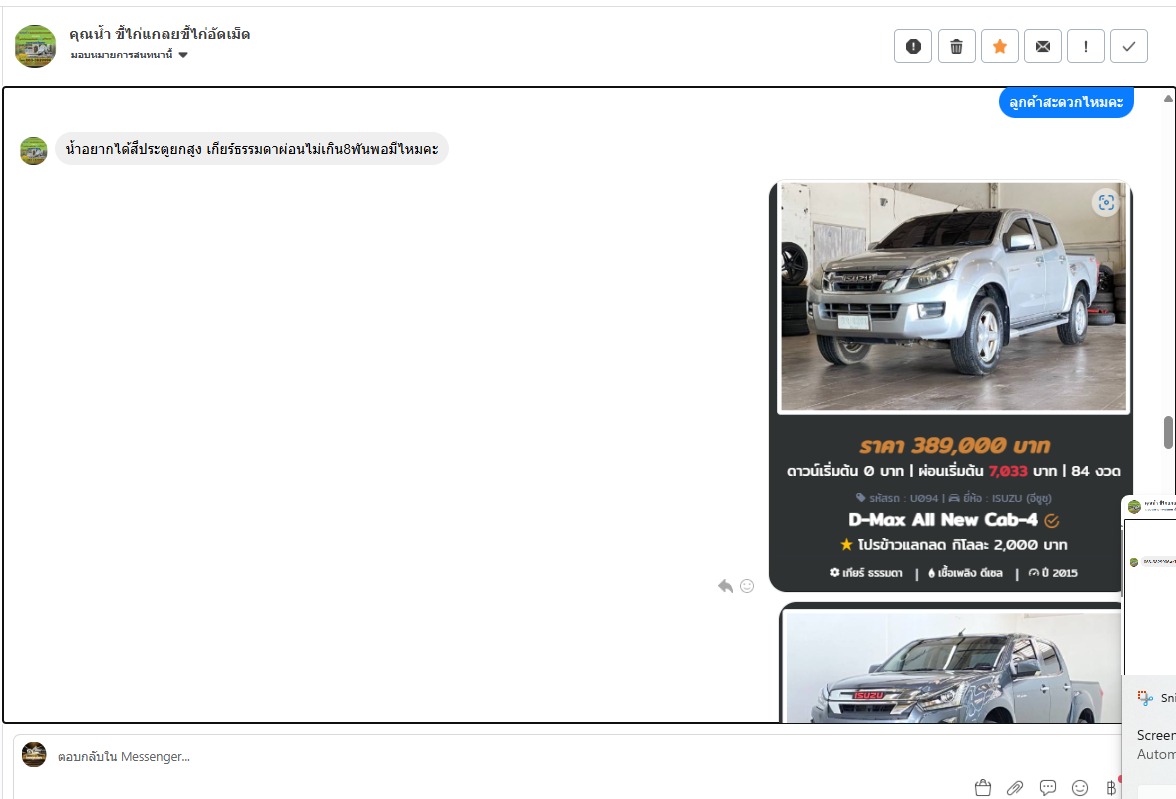Click the image scan icon on the truck photo
The width and height of the screenshot is (1176, 799).
1106,203
